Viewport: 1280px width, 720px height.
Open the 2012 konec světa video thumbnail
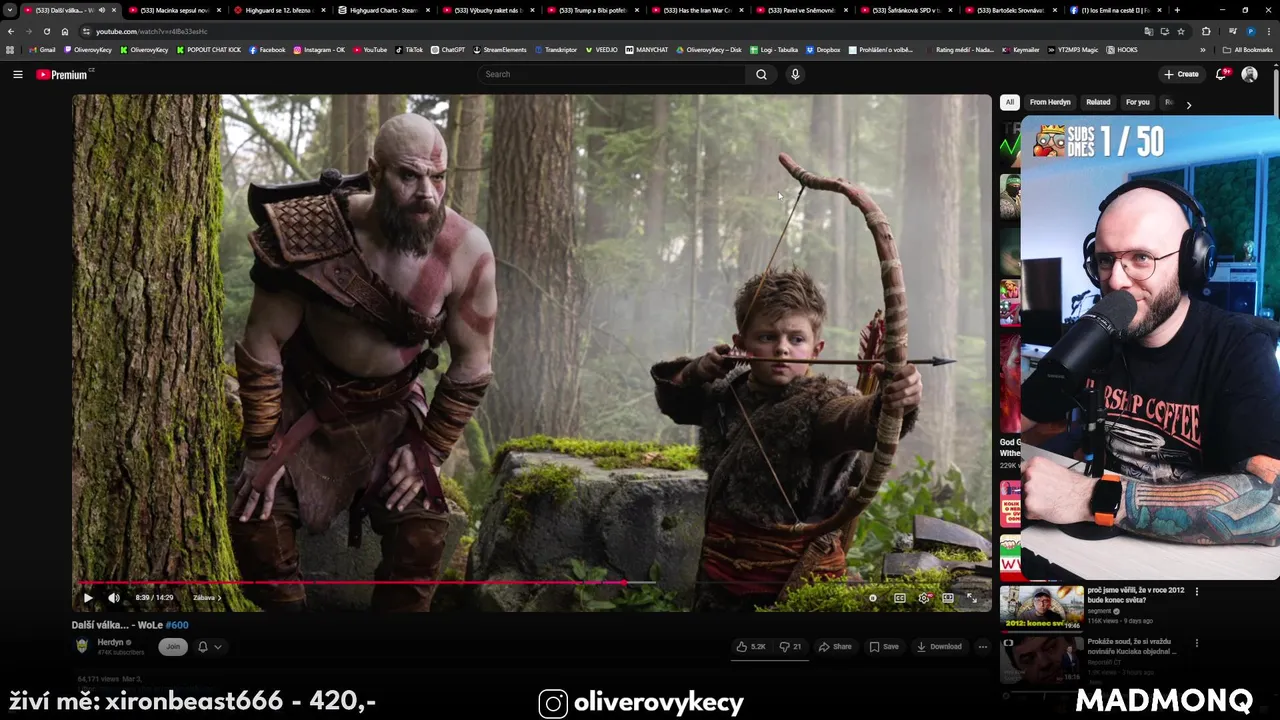pos(1041,607)
